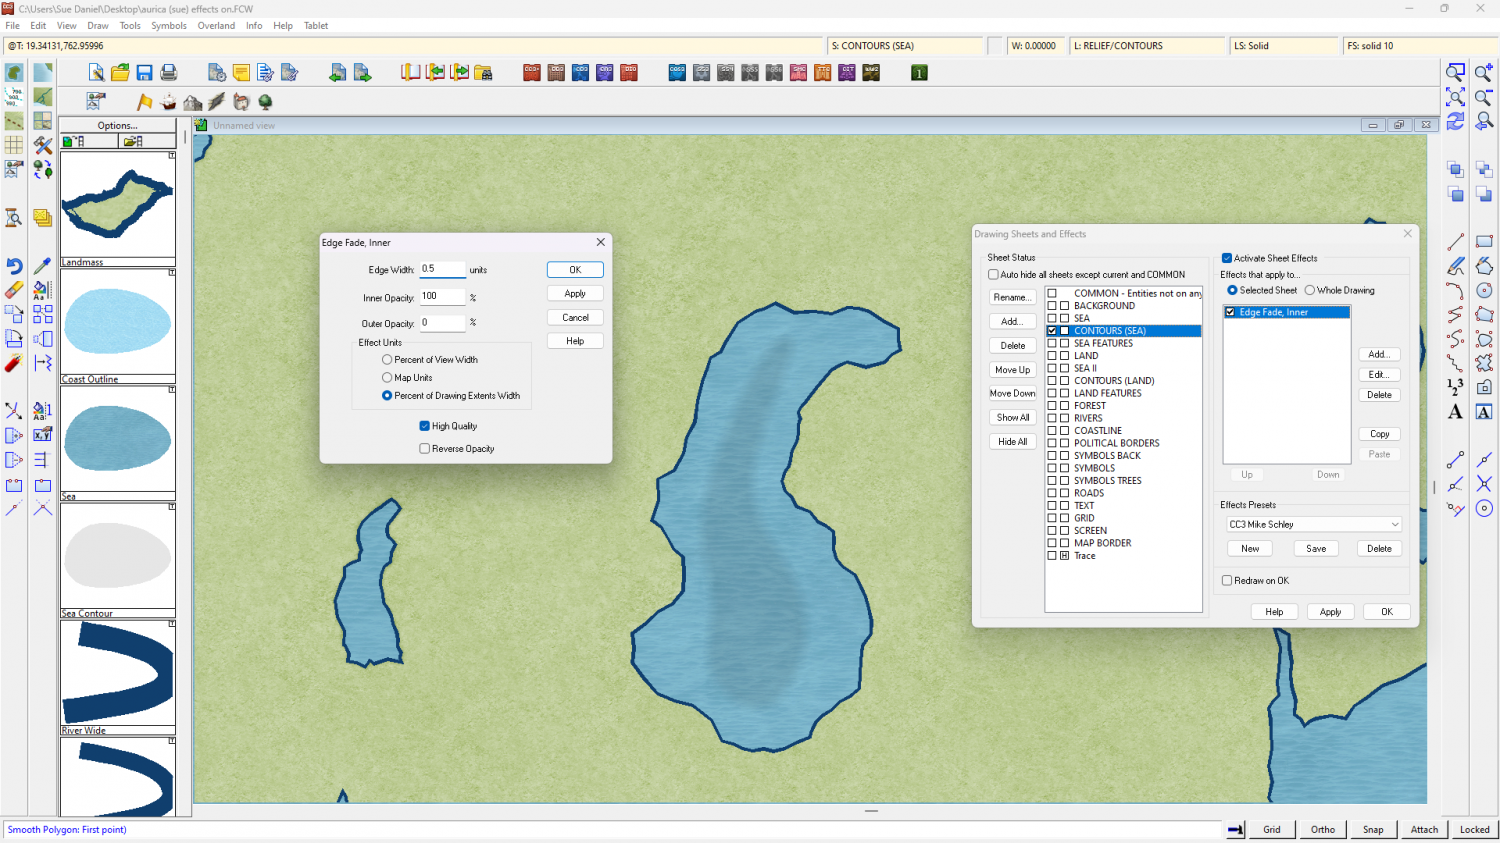The width and height of the screenshot is (1500, 843).
Task: Click the green 1 icon in toolbar
Action: 919,72
